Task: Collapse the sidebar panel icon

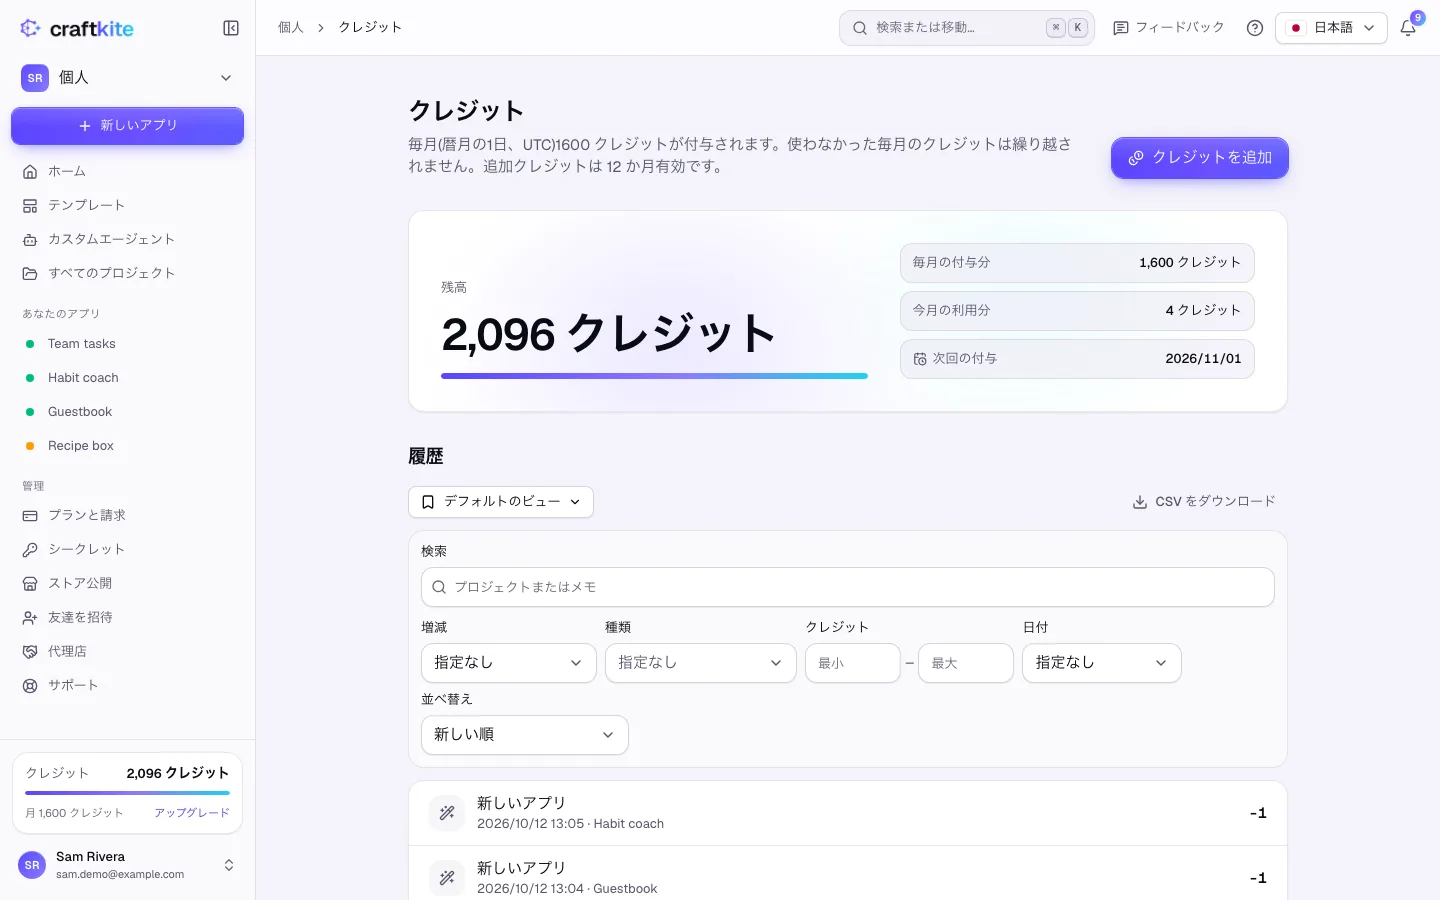Action: 231,28
